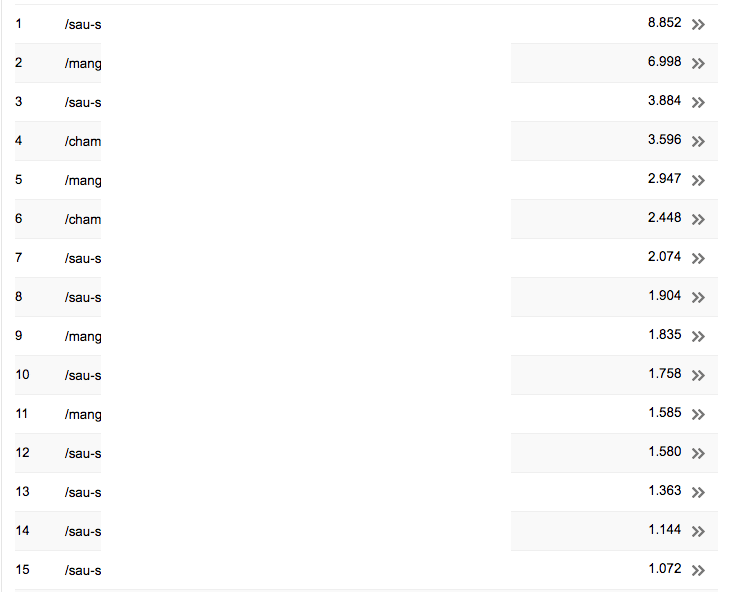Click double-arrow icon next to 1.363
Image resolution: width=741 pixels, height=592 pixels.
pos(698,492)
